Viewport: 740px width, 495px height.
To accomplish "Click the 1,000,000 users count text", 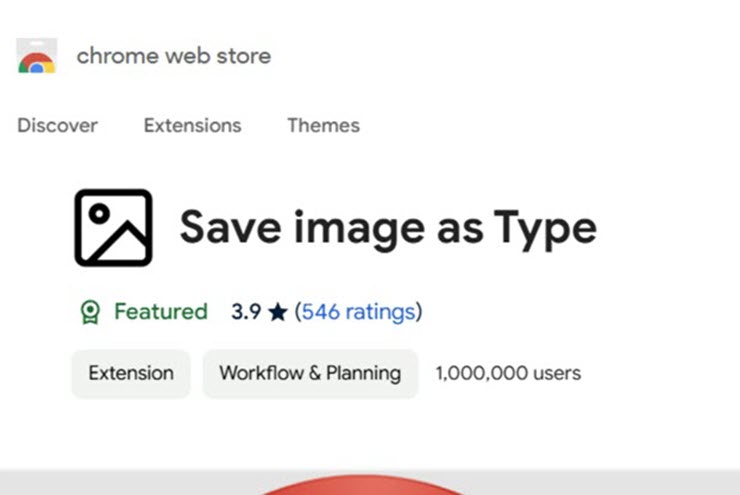I will click(508, 373).
